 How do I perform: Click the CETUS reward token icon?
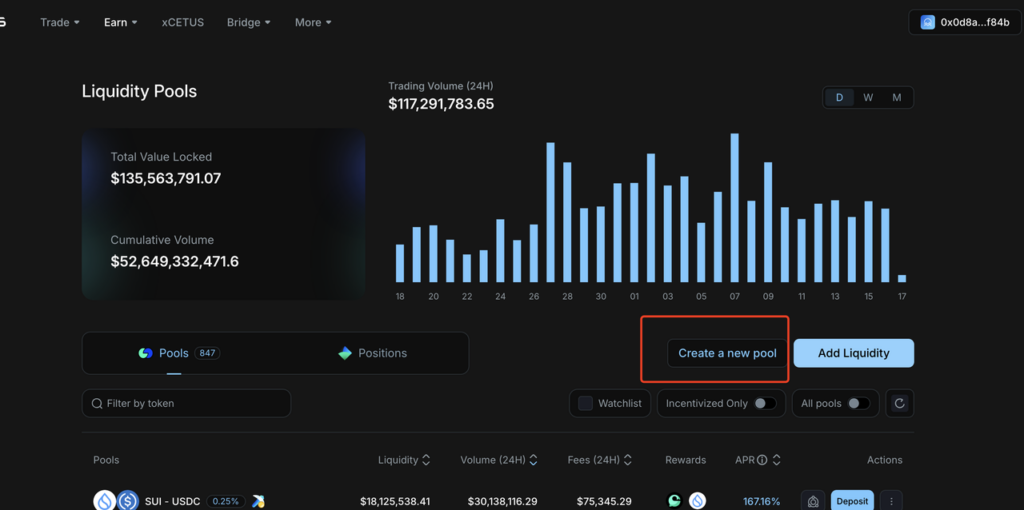point(675,502)
